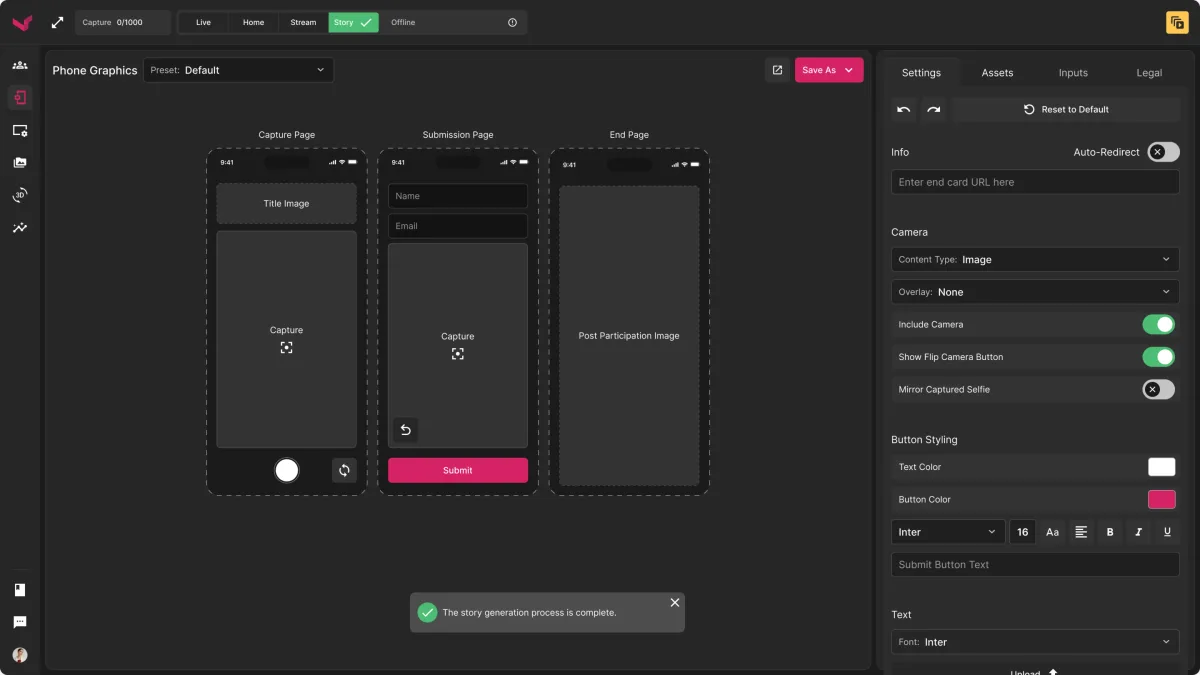Open the Overlay None dropdown
Viewport: 1200px width, 675px height.
point(1035,292)
